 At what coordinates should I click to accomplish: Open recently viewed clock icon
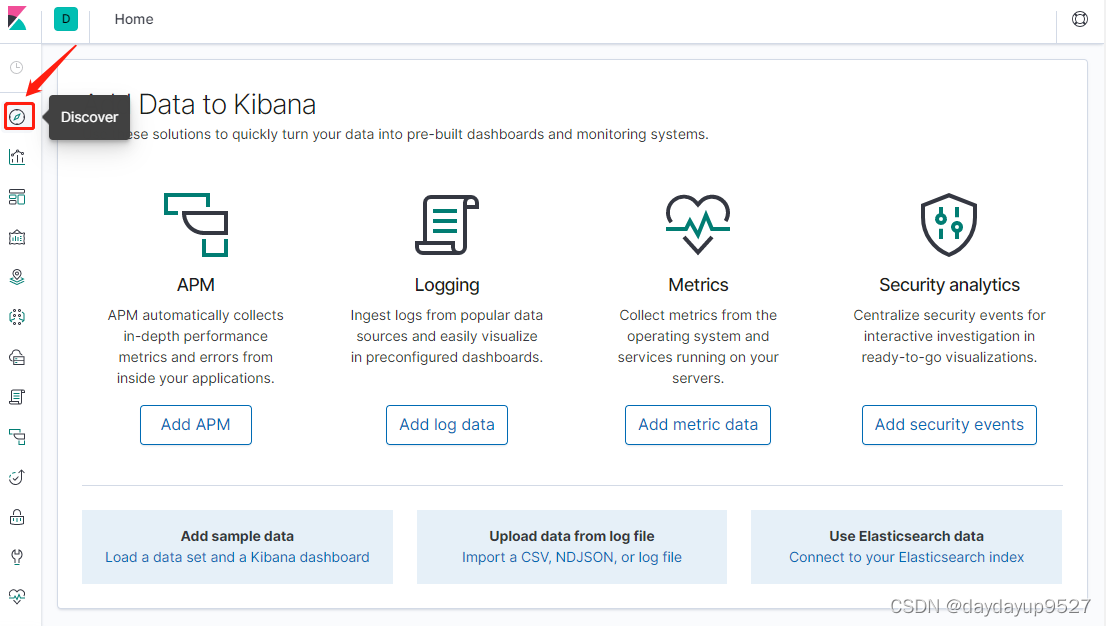(x=17, y=68)
